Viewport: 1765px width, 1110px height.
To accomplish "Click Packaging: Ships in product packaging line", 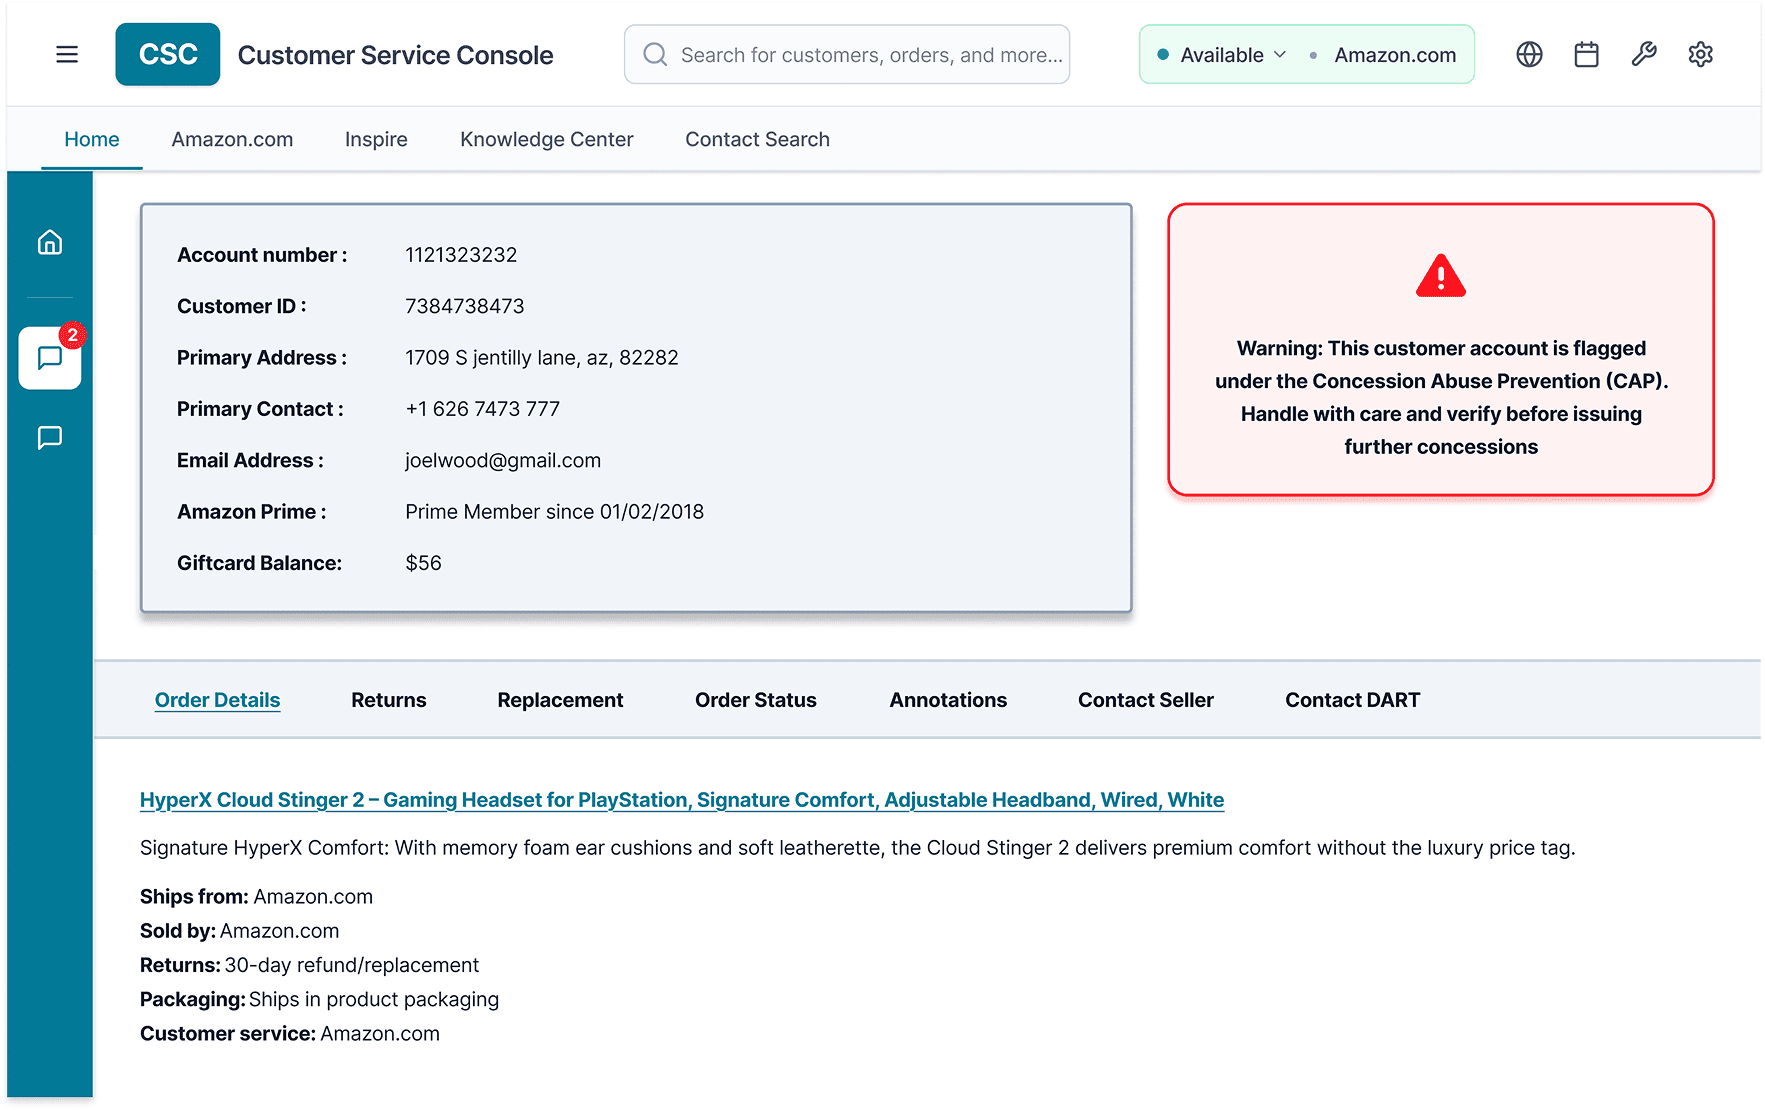I will (320, 1000).
